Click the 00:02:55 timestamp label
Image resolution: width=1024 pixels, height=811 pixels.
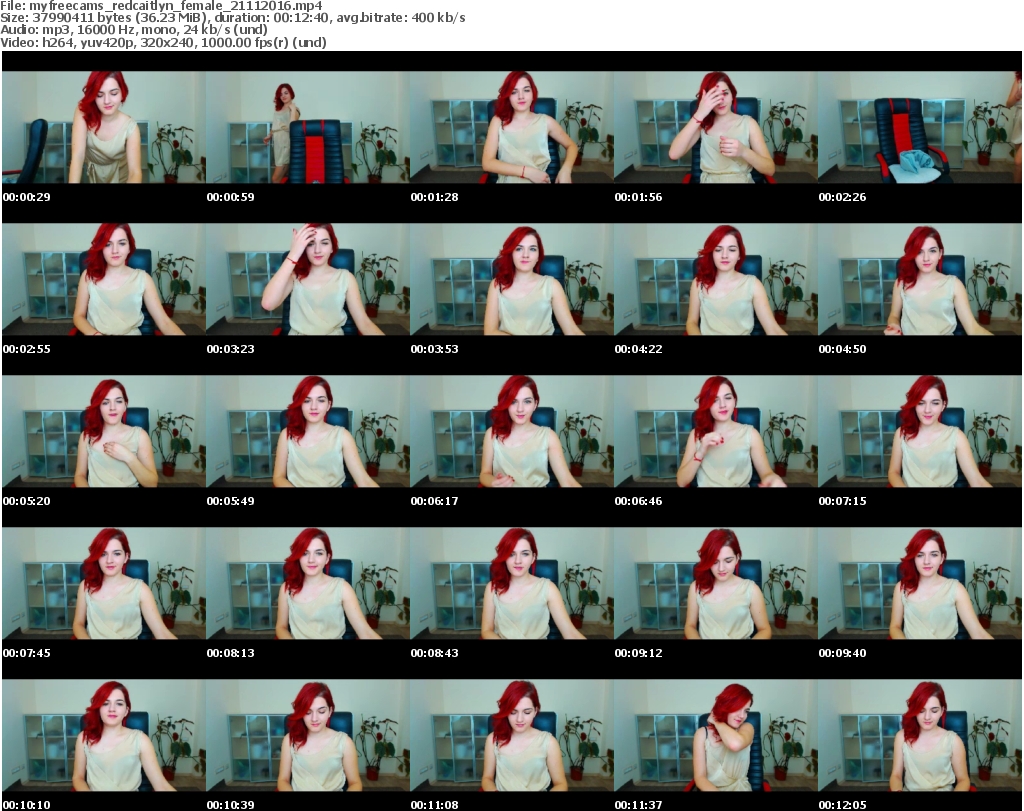tap(27, 349)
